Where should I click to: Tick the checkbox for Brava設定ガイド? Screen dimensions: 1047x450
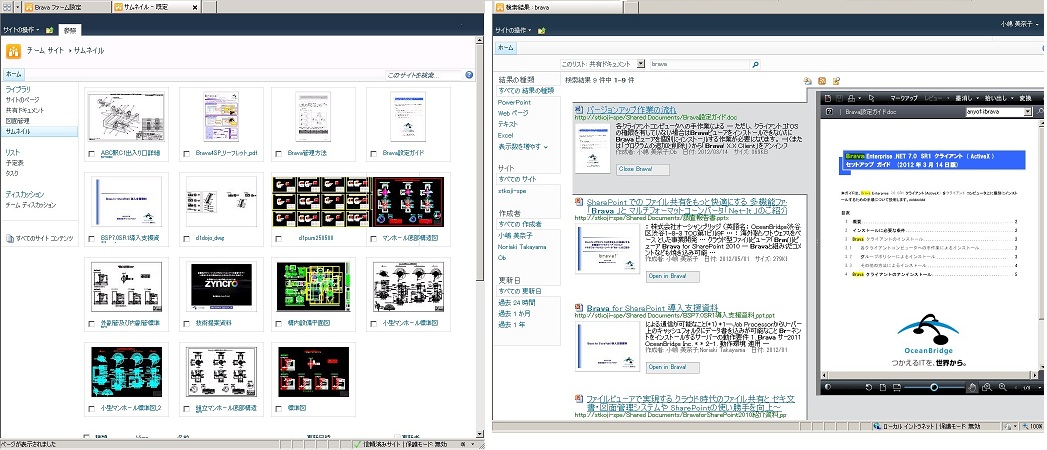pos(373,154)
